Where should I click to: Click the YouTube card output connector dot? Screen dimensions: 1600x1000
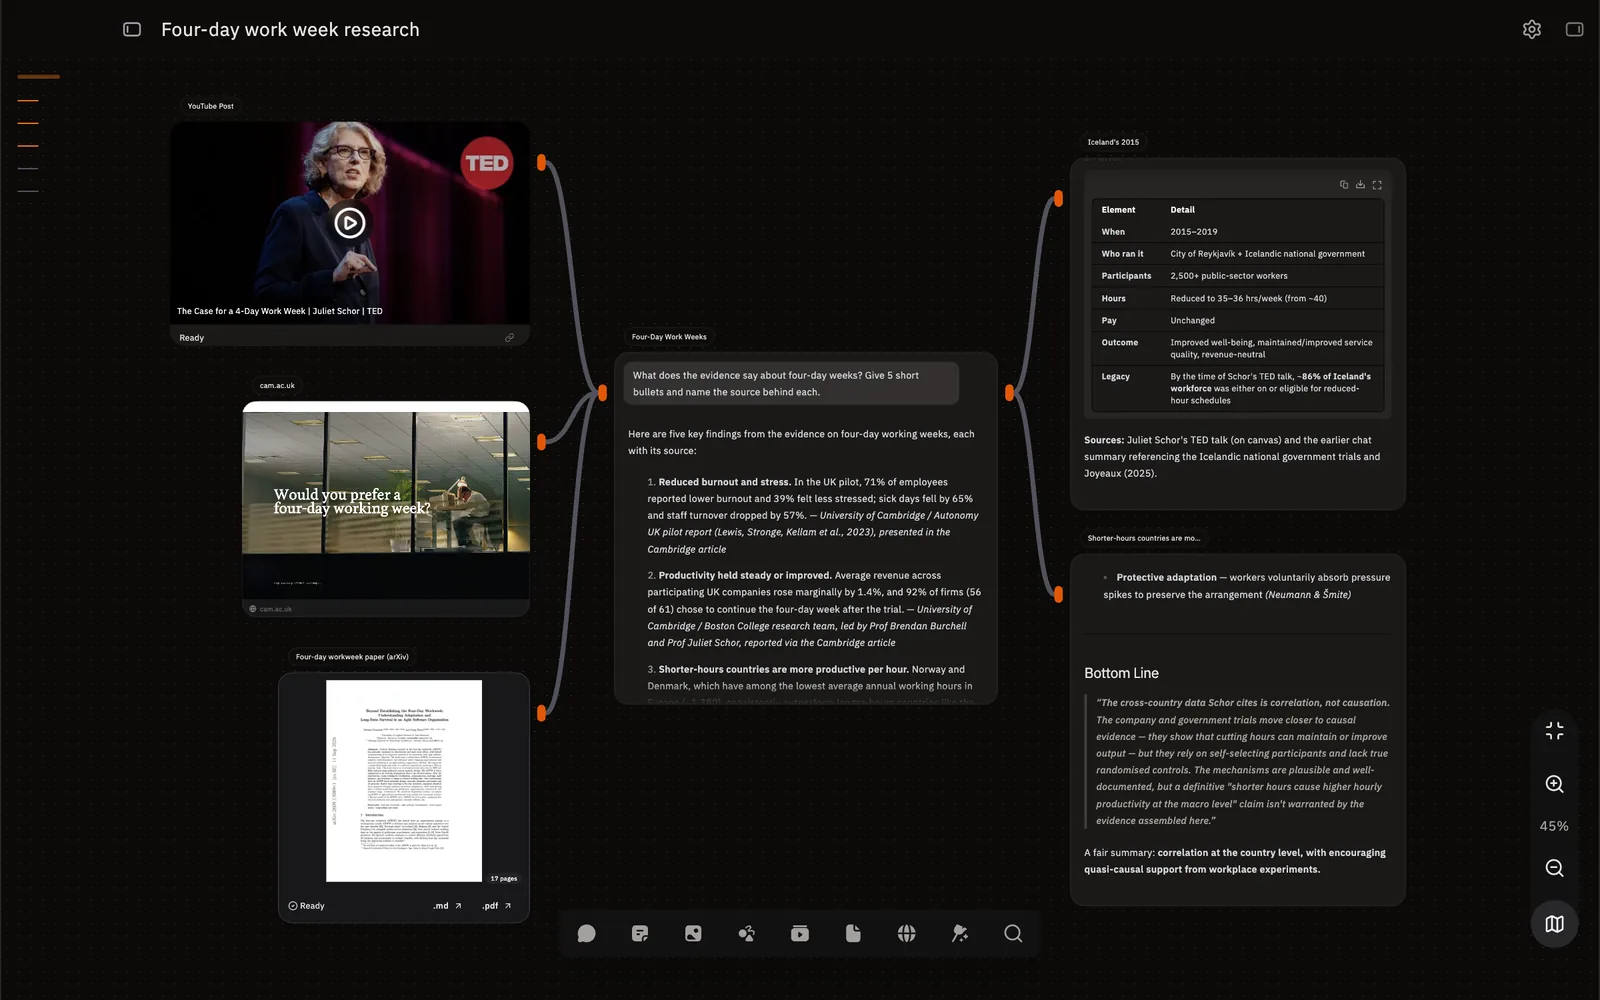pyautogui.click(x=541, y=162)
